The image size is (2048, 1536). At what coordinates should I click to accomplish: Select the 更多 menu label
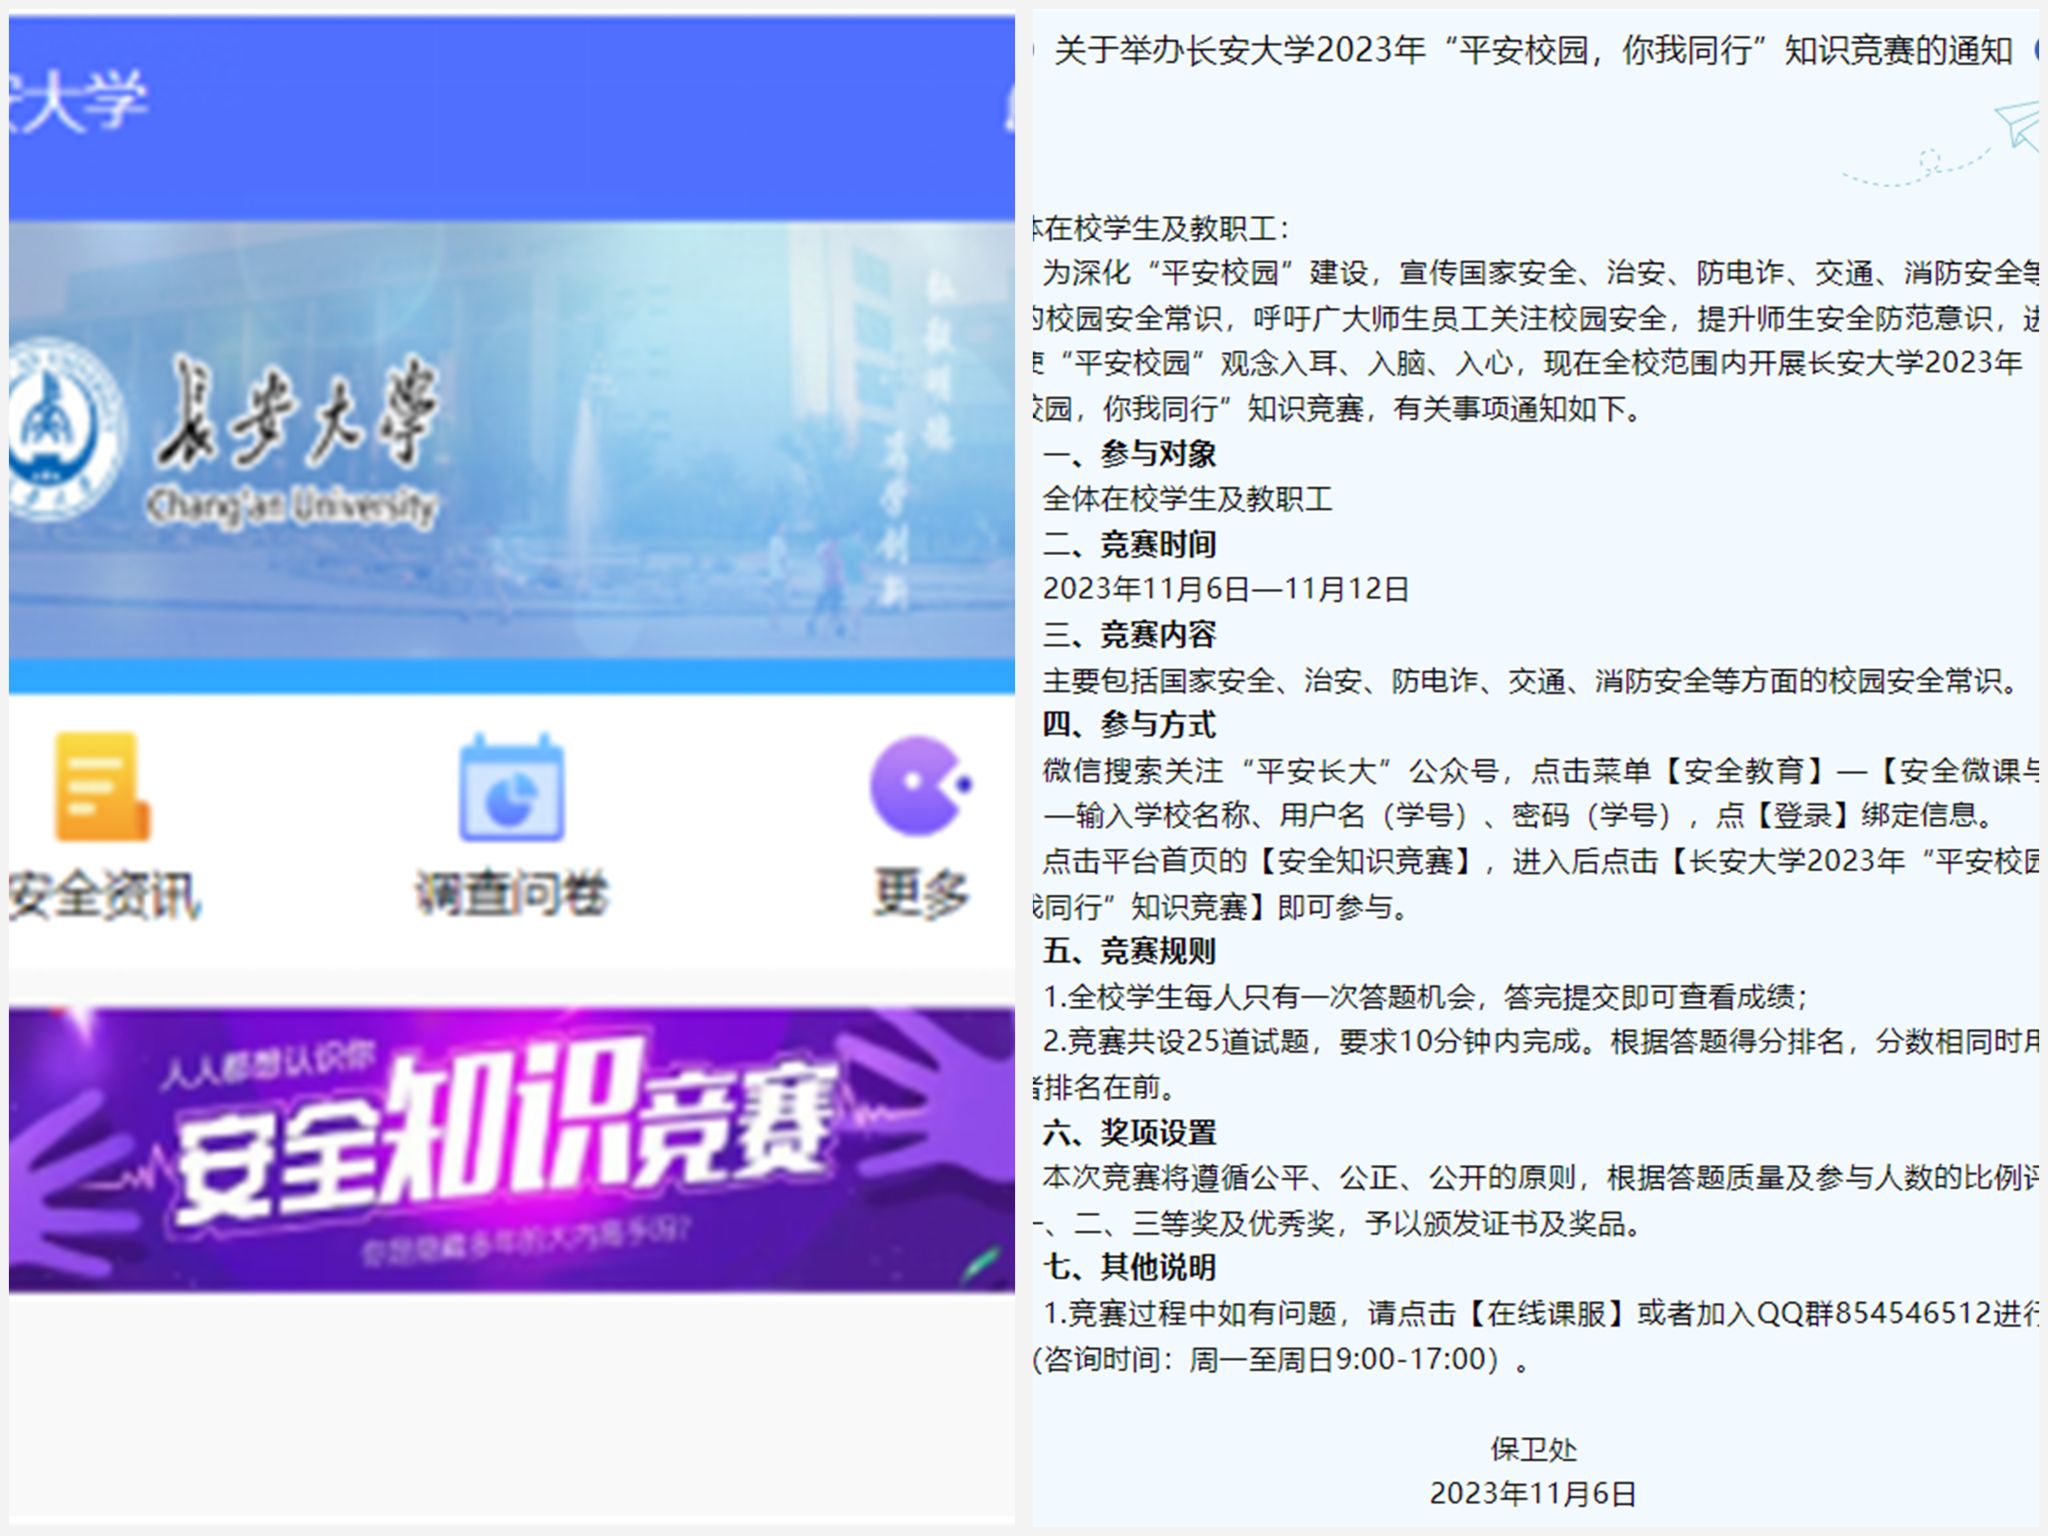pyautogui.click(x=920, y=893)
